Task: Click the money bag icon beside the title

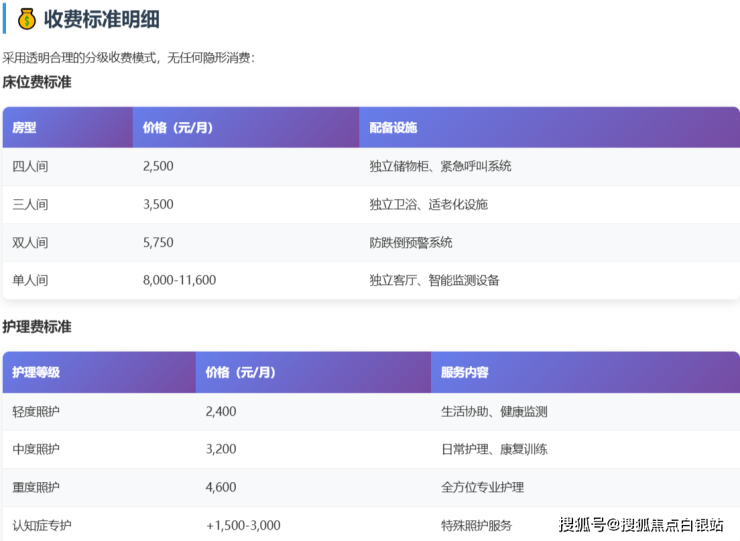Action: click(x=27, y=19)
